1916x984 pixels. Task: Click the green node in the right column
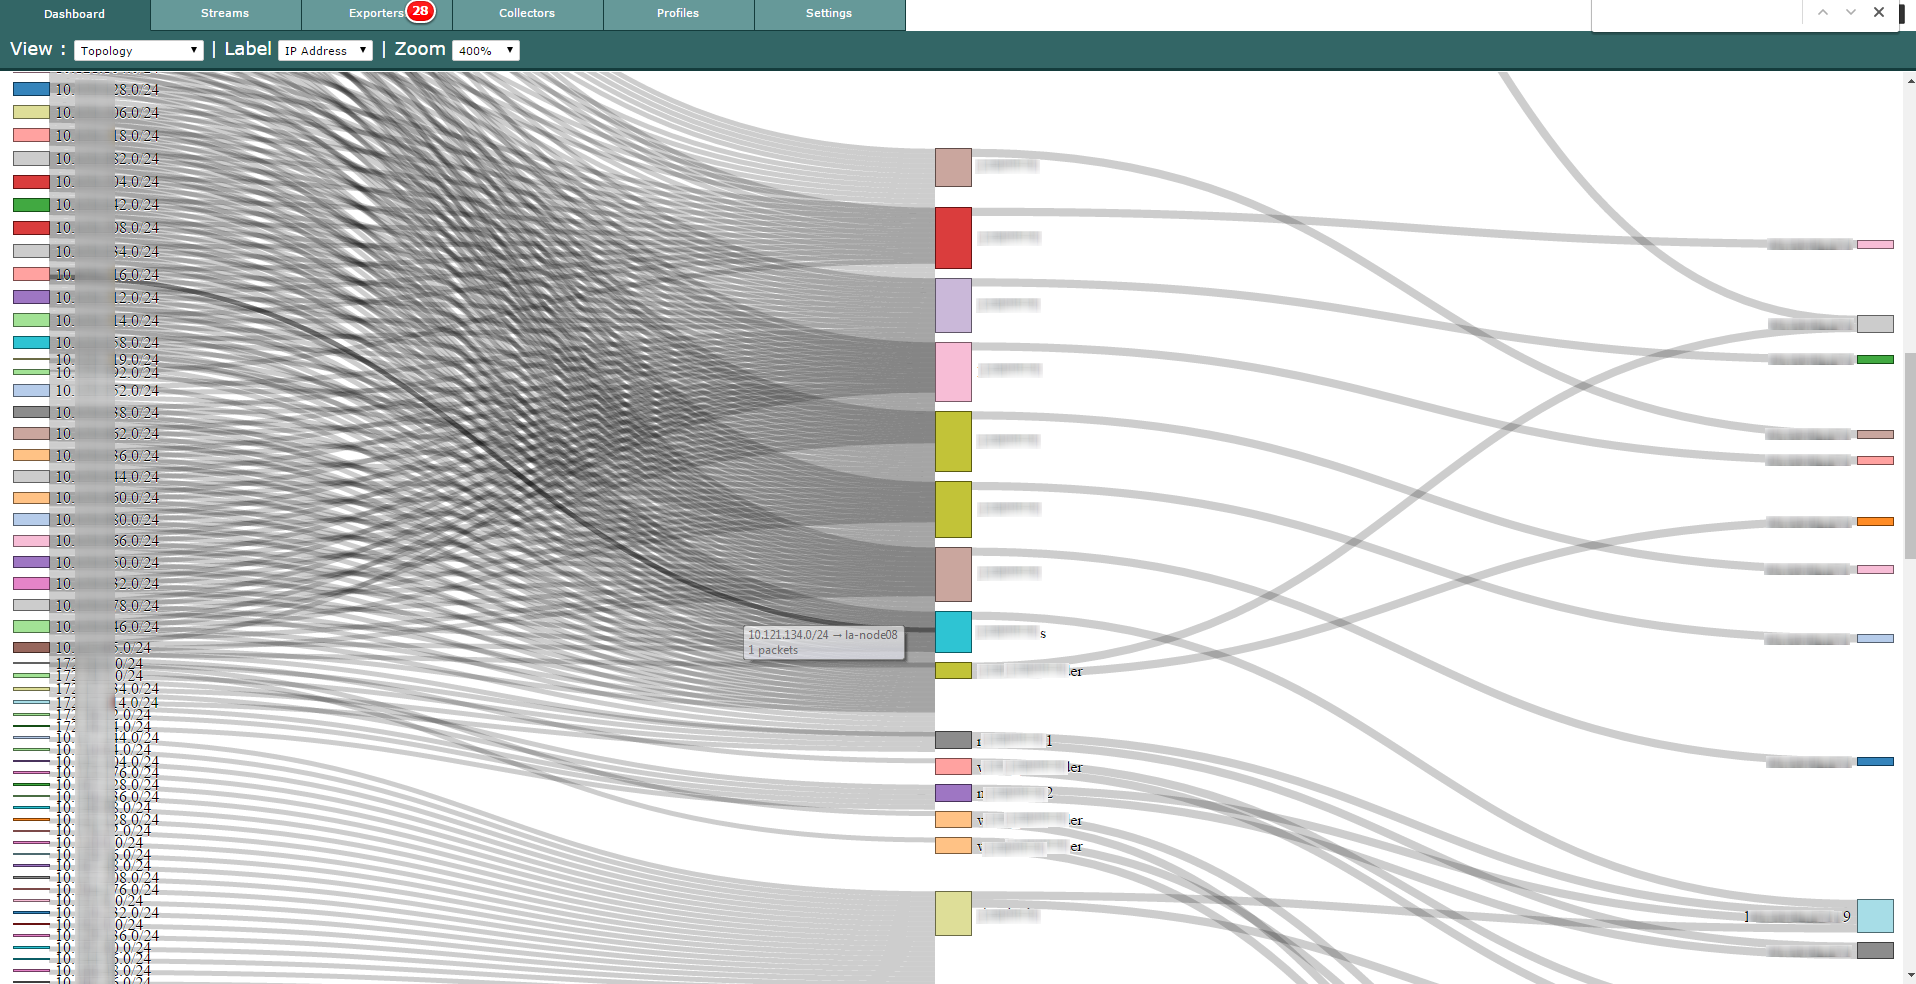[x=1875, y=359]
